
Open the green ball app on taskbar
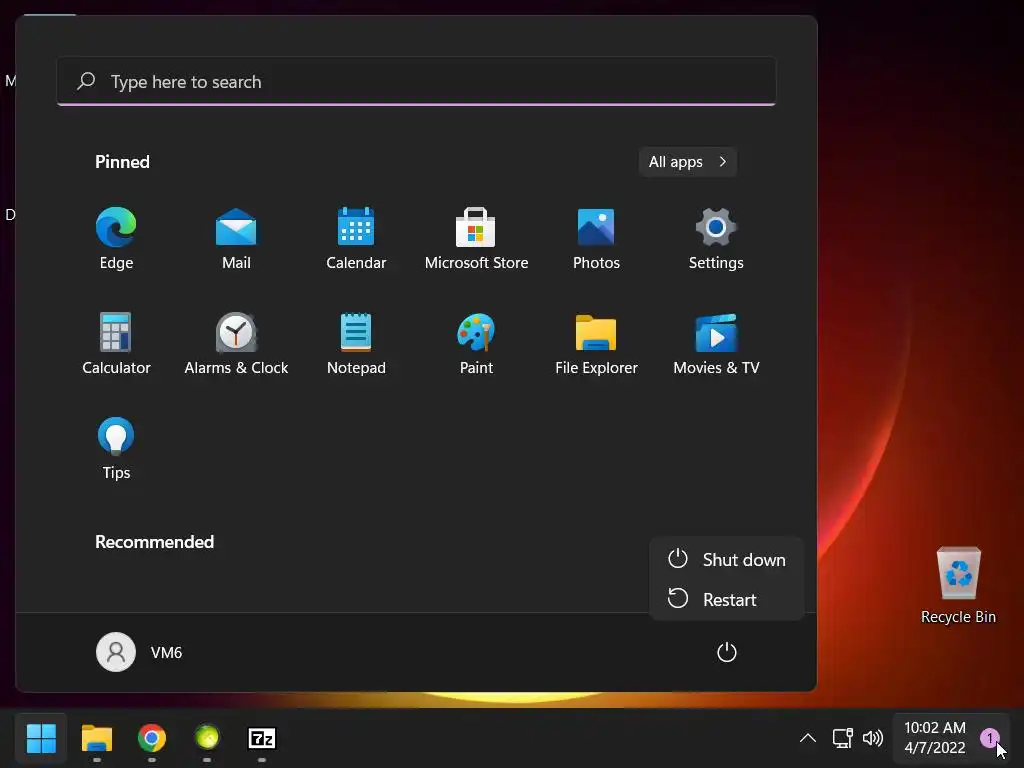[207, 739]
